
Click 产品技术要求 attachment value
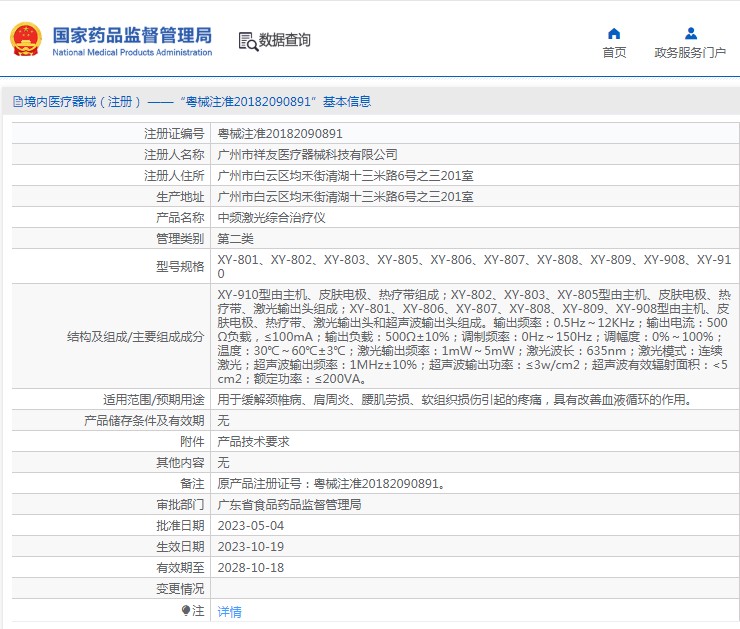[x=253, y=442]
